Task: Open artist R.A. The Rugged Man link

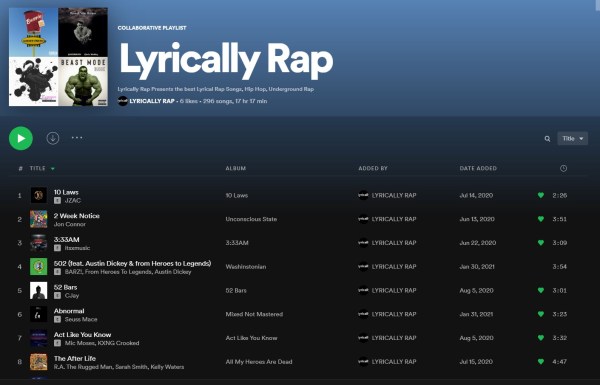Action: [83, 367]
